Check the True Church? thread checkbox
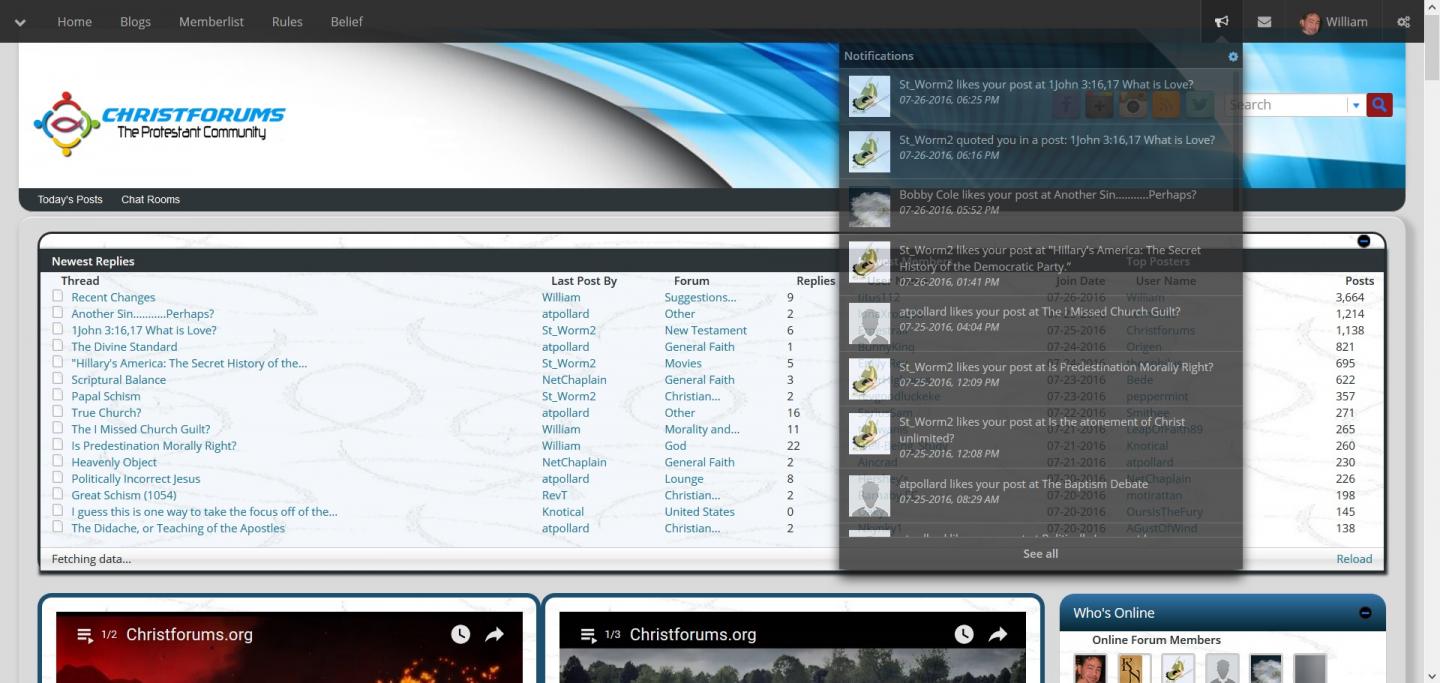The width and height of the screenshot is (1440, 683). (x=58, y=411)
